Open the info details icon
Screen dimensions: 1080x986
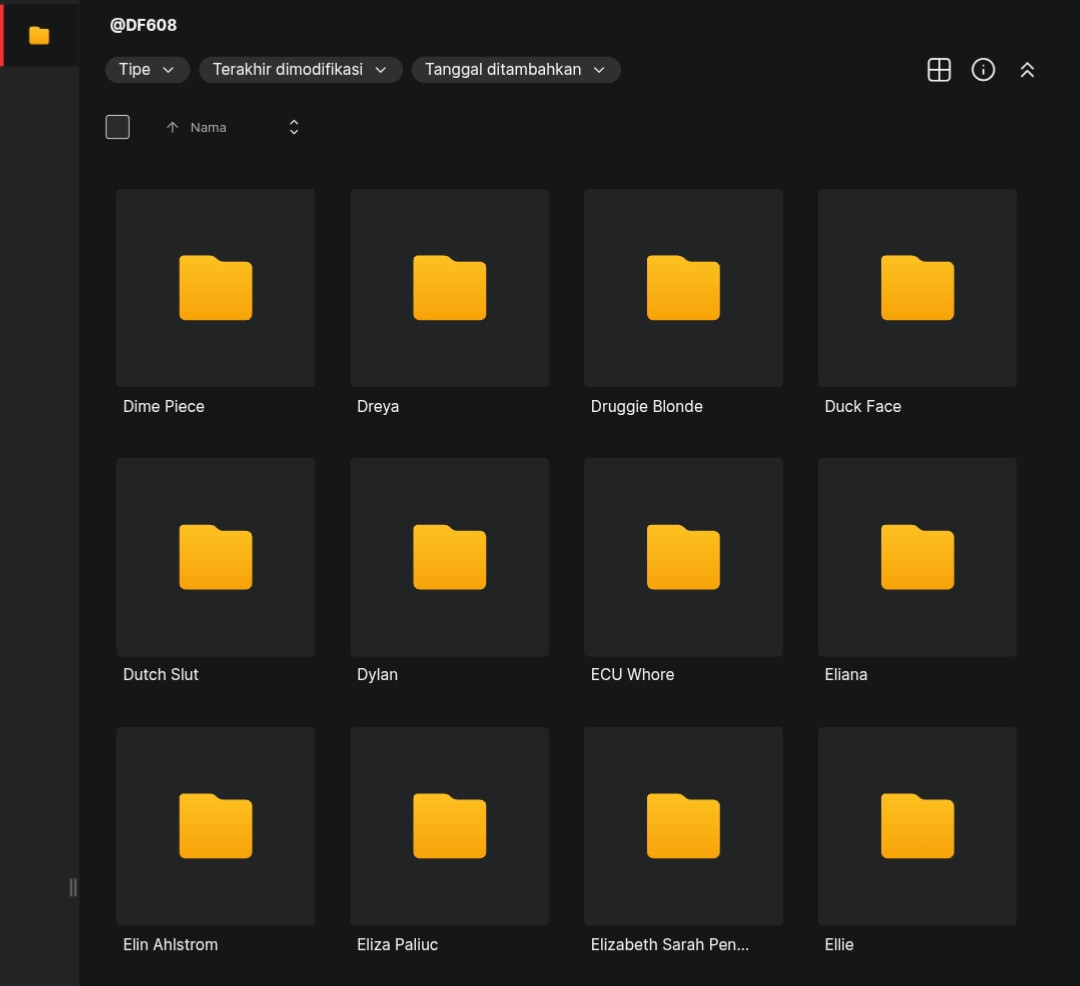pyautogui.click(x=983, y=70)
